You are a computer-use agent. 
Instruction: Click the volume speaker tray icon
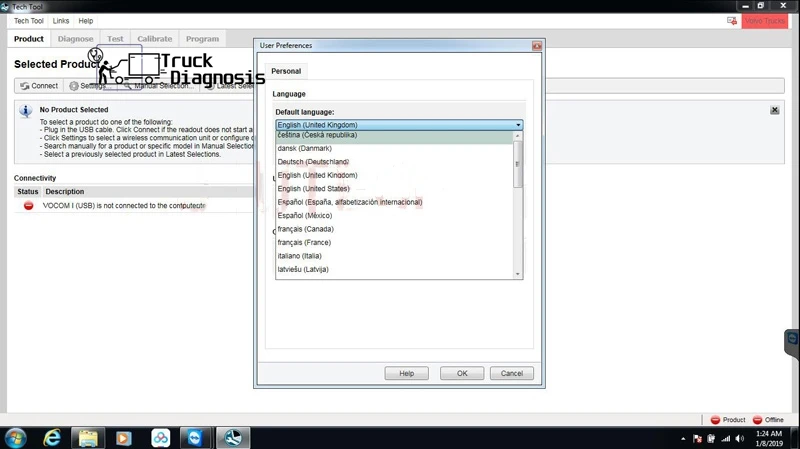pyautogui.click(x=740, y=439)
